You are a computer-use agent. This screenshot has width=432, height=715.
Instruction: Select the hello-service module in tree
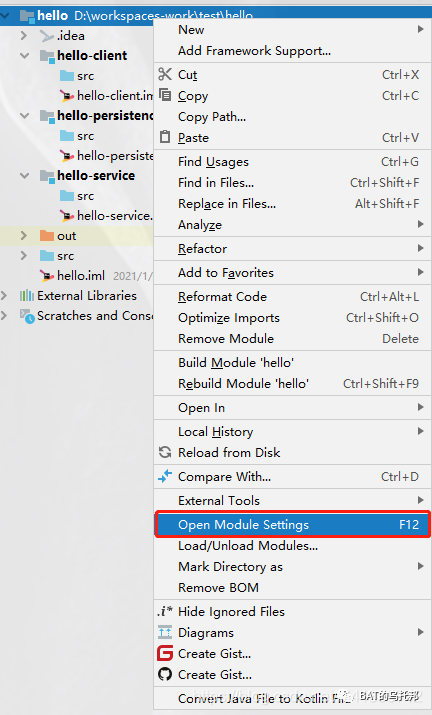click(x=96, y=176)
